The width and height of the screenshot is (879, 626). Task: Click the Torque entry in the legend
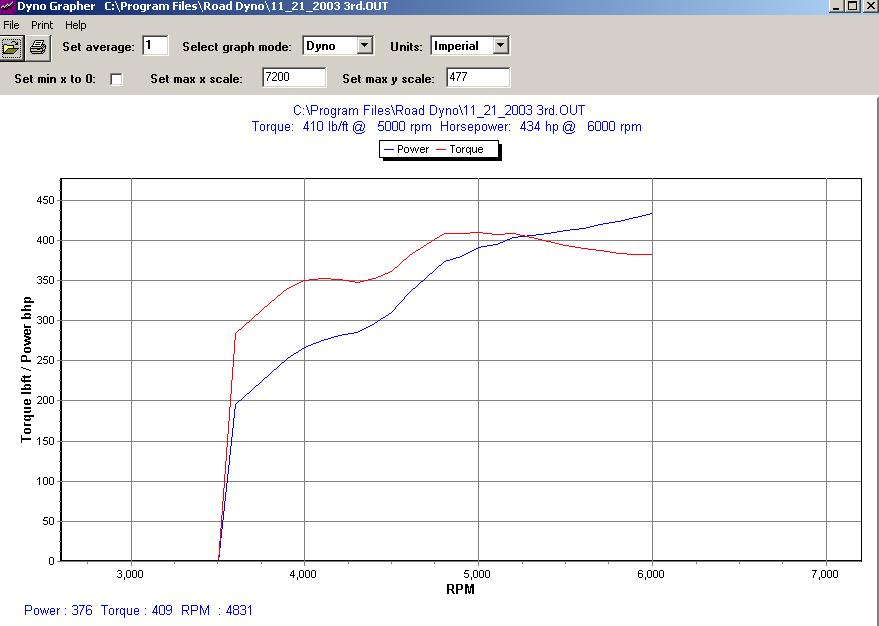(x=460, y=150)
